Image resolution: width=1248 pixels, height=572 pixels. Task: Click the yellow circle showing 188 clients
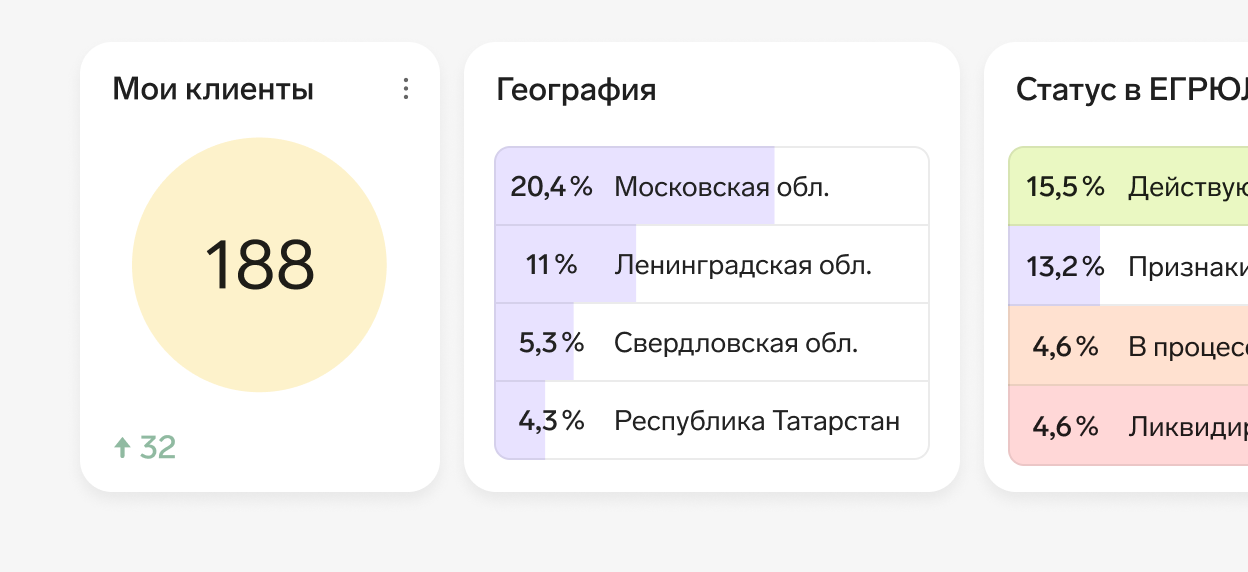click(x=259, y=265)
